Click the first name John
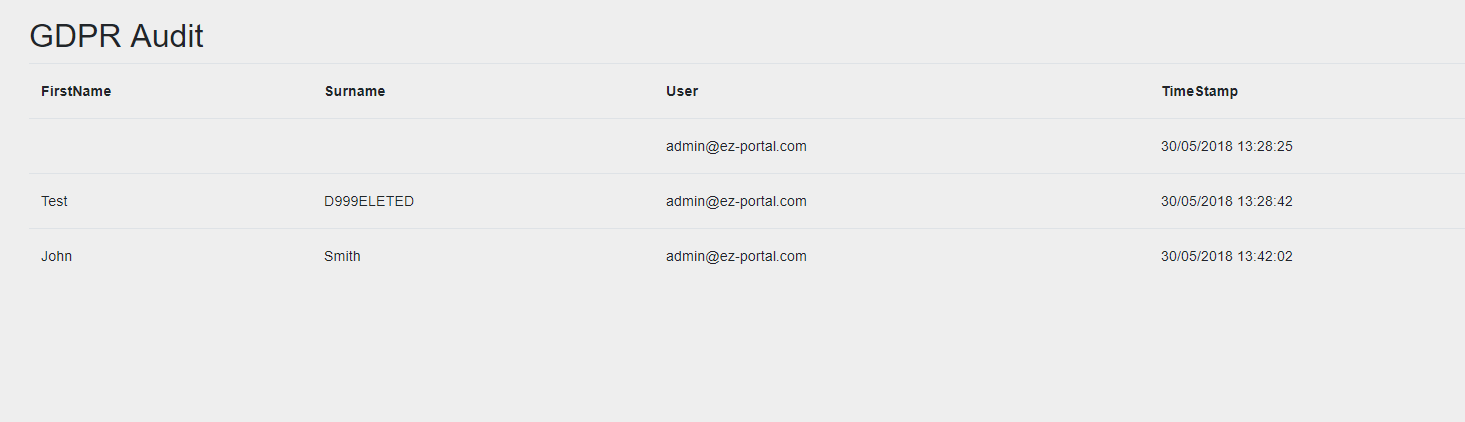1465x422 pixels. [x=56, y=256]
